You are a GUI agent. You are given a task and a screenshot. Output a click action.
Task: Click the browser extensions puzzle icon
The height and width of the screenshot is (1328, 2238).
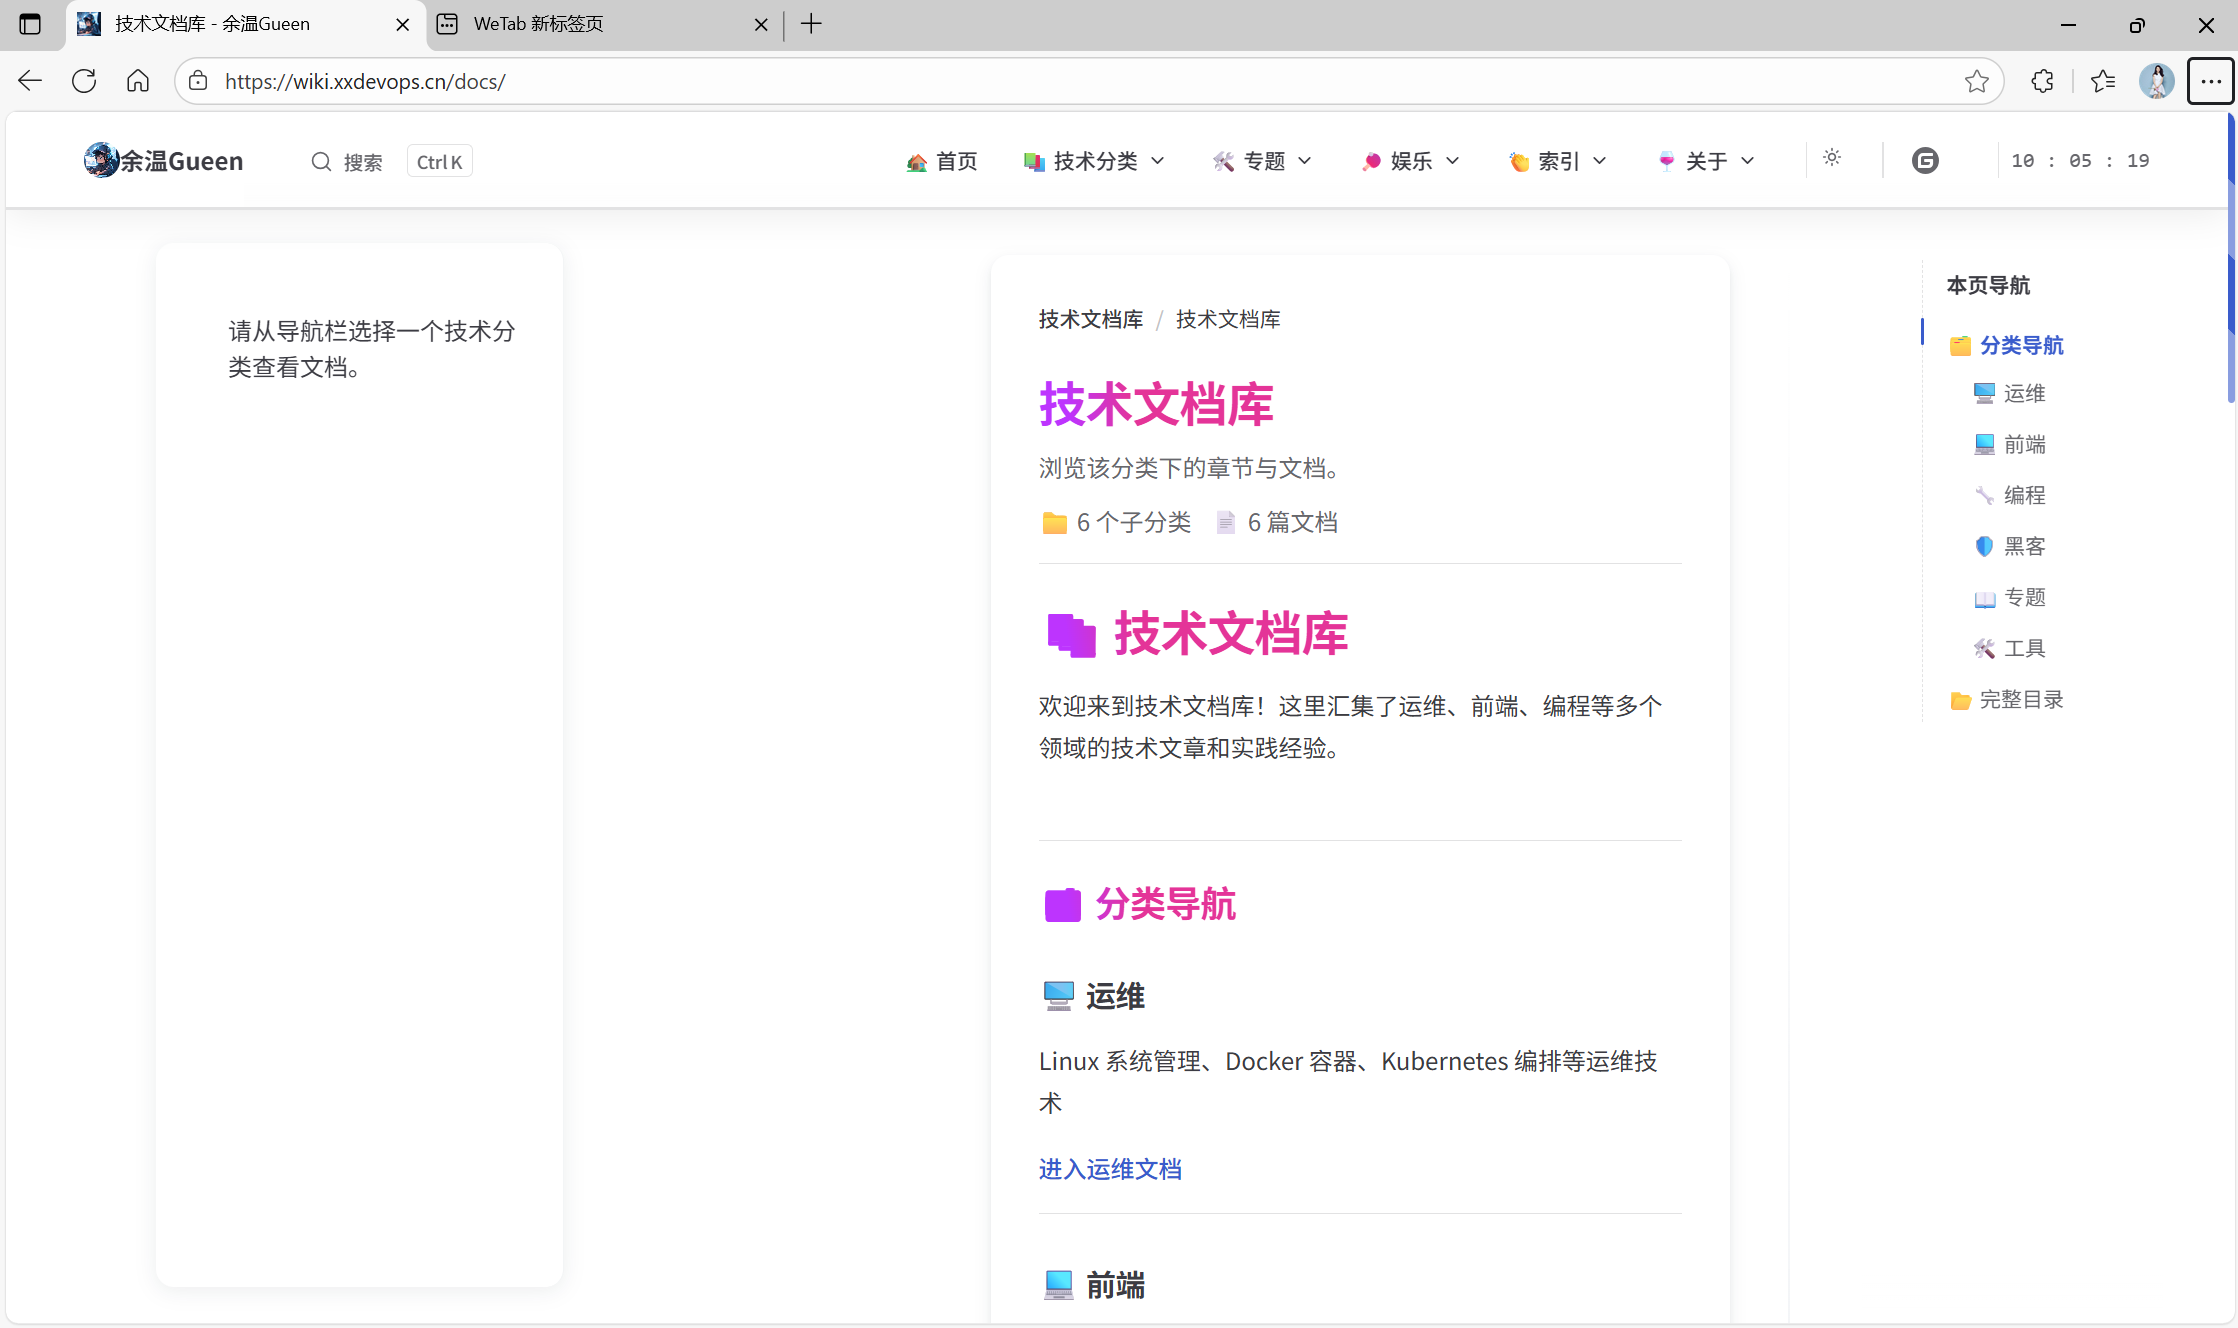(2042, 81)
